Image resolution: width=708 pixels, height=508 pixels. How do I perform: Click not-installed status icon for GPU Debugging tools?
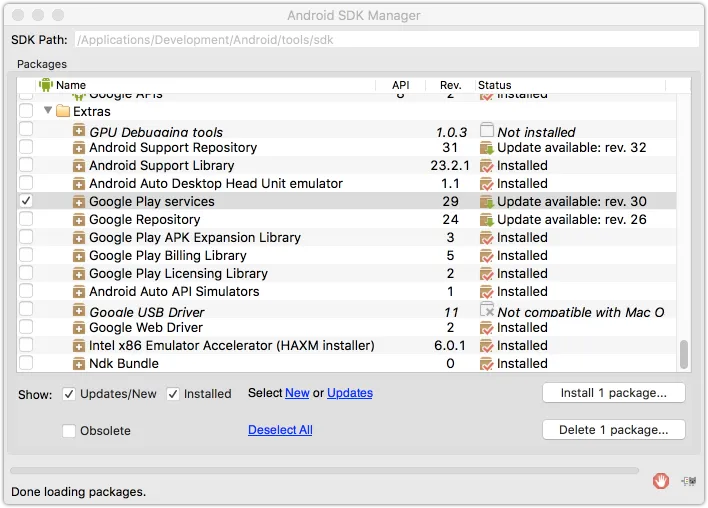tap(487, 130)
